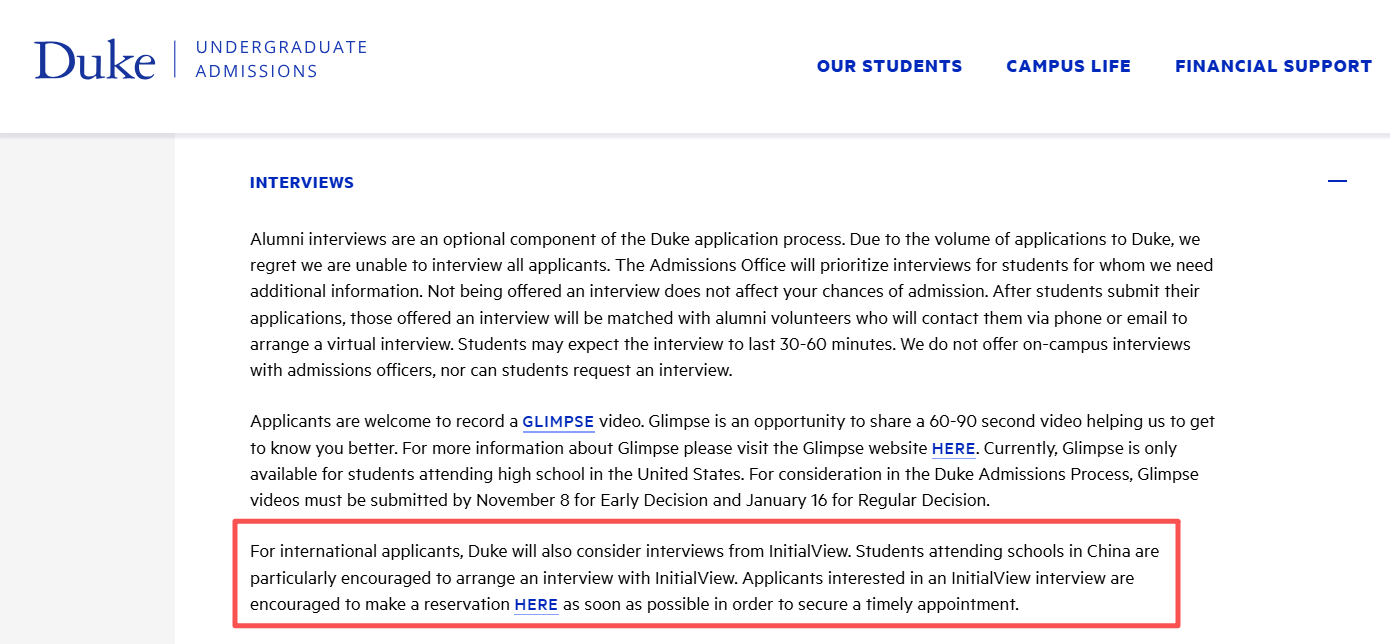Open the Campus Life menu
The image size is (1390, 644).
(1068, 66)
